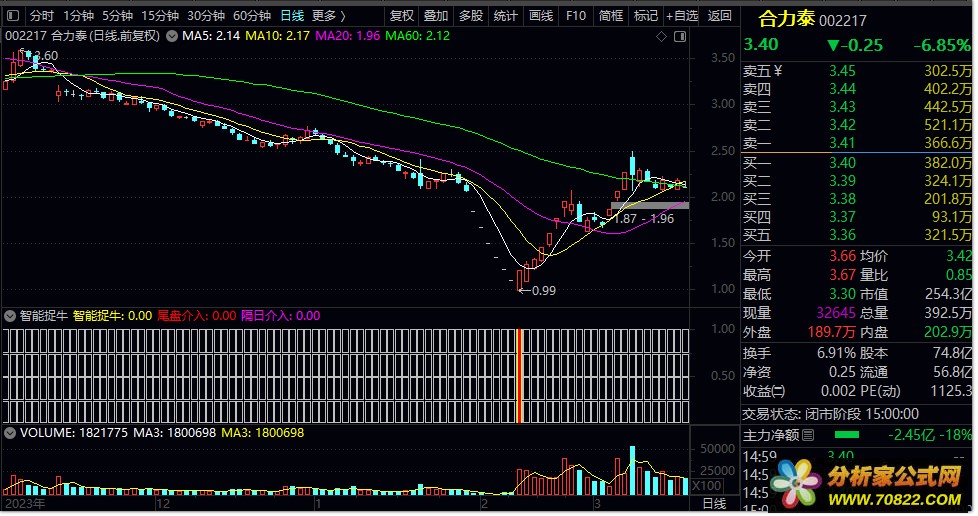
Task: Click the small icon next to 主力净额
Action: [x=808, y=435]
